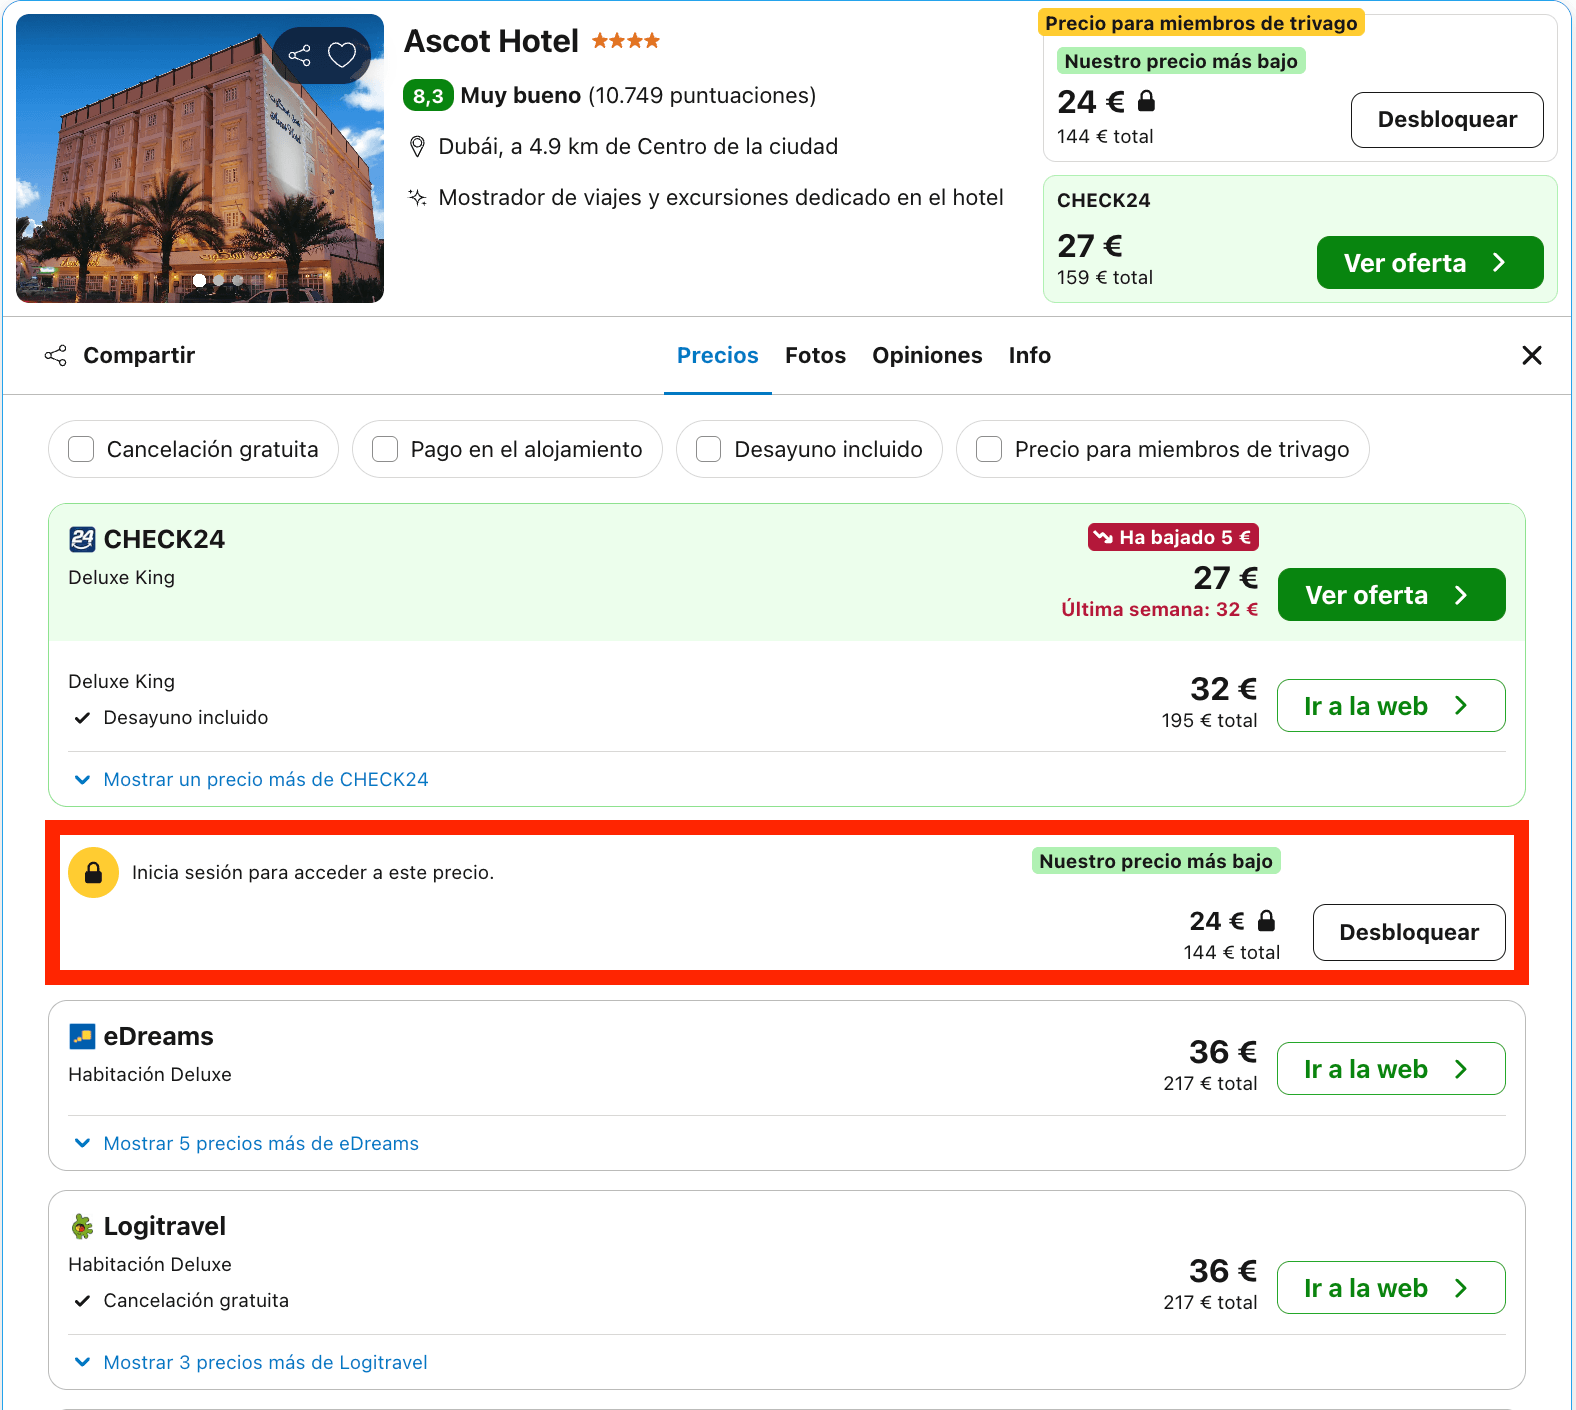Click the 217 € total under eDreams

[1210, 1083]
